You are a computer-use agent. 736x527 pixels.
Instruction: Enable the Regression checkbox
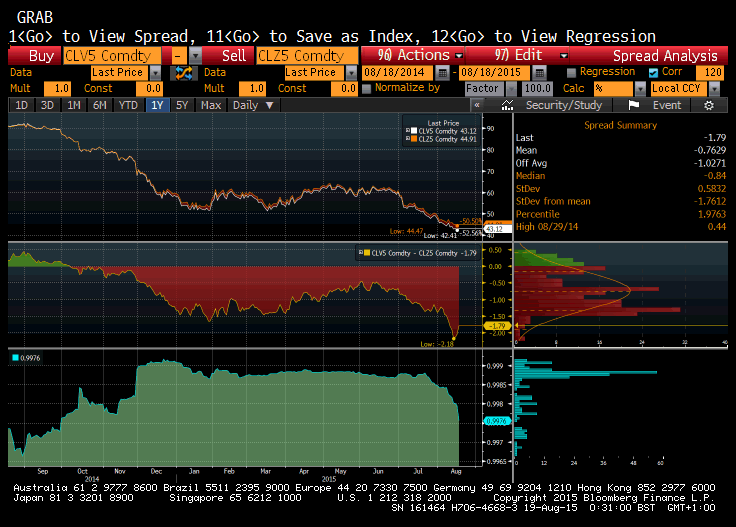[571, 72]
